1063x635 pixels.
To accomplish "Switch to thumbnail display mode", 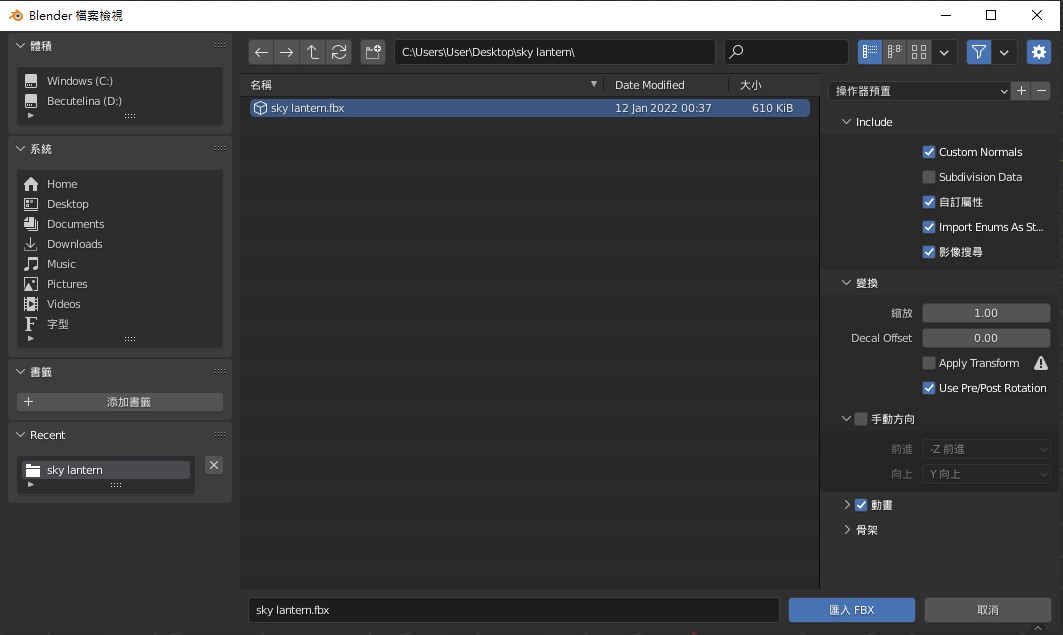I will 919,52.
